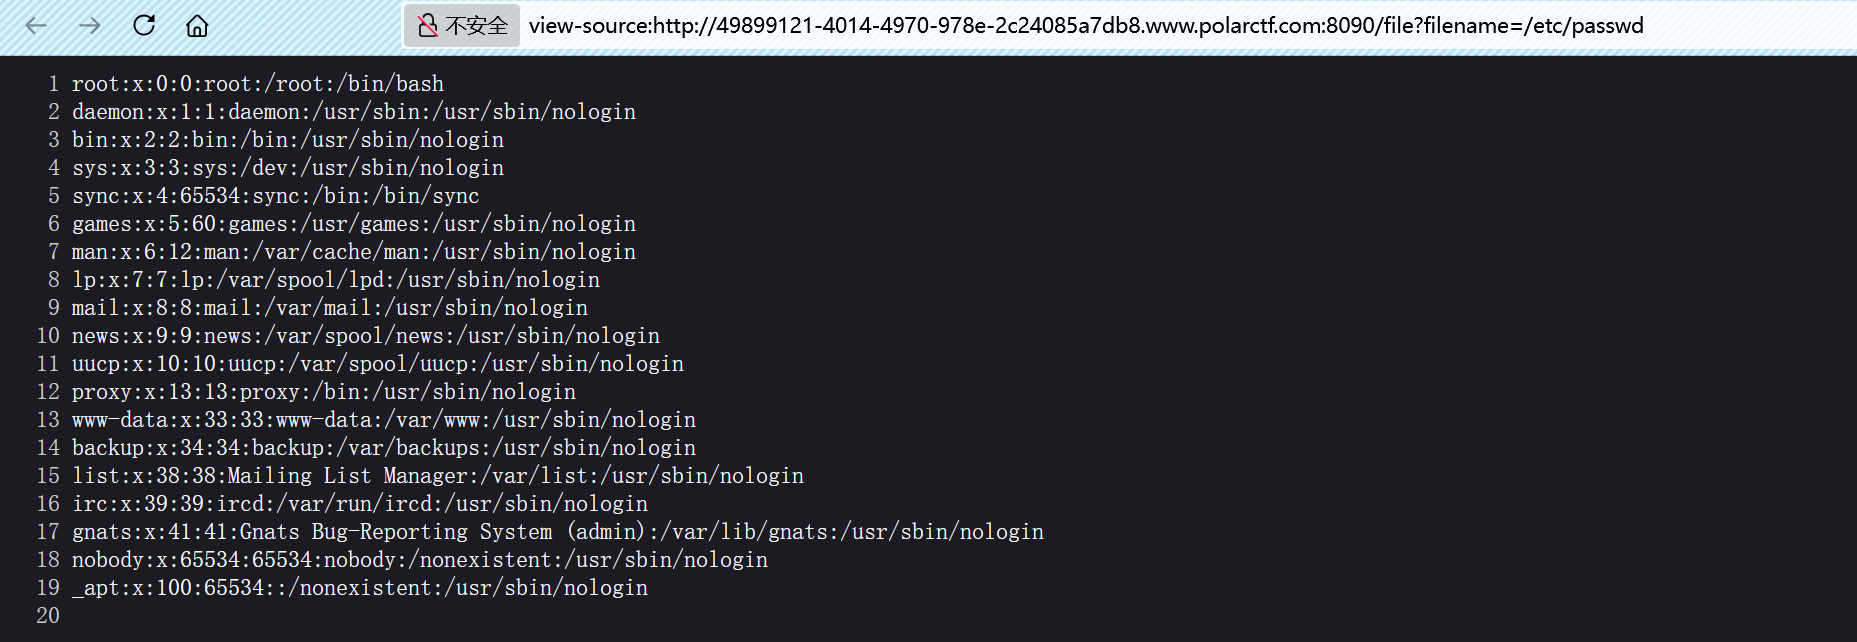Click the daemon user entry line
The image size is (1857, 642).
pyautogui.click(x=353, y=112)
